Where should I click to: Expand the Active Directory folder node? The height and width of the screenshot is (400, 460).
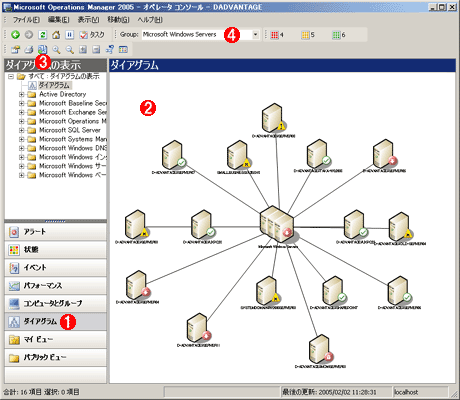point(22,94)
